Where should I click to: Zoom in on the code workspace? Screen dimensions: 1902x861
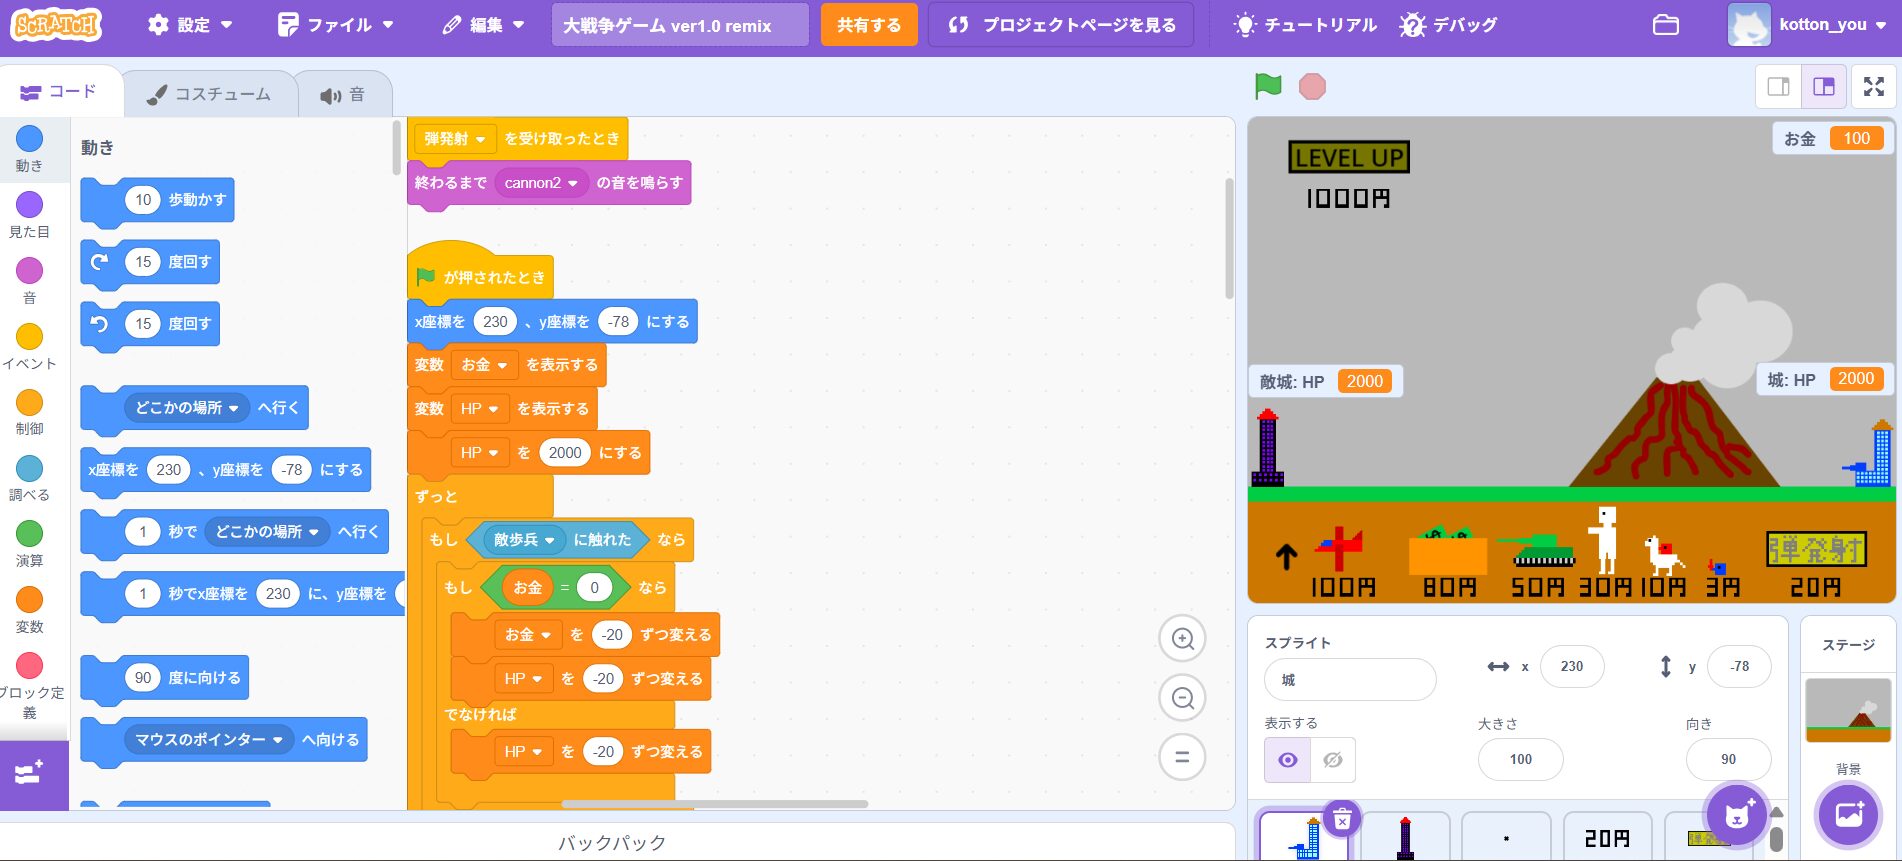[x=1182, y=639]
